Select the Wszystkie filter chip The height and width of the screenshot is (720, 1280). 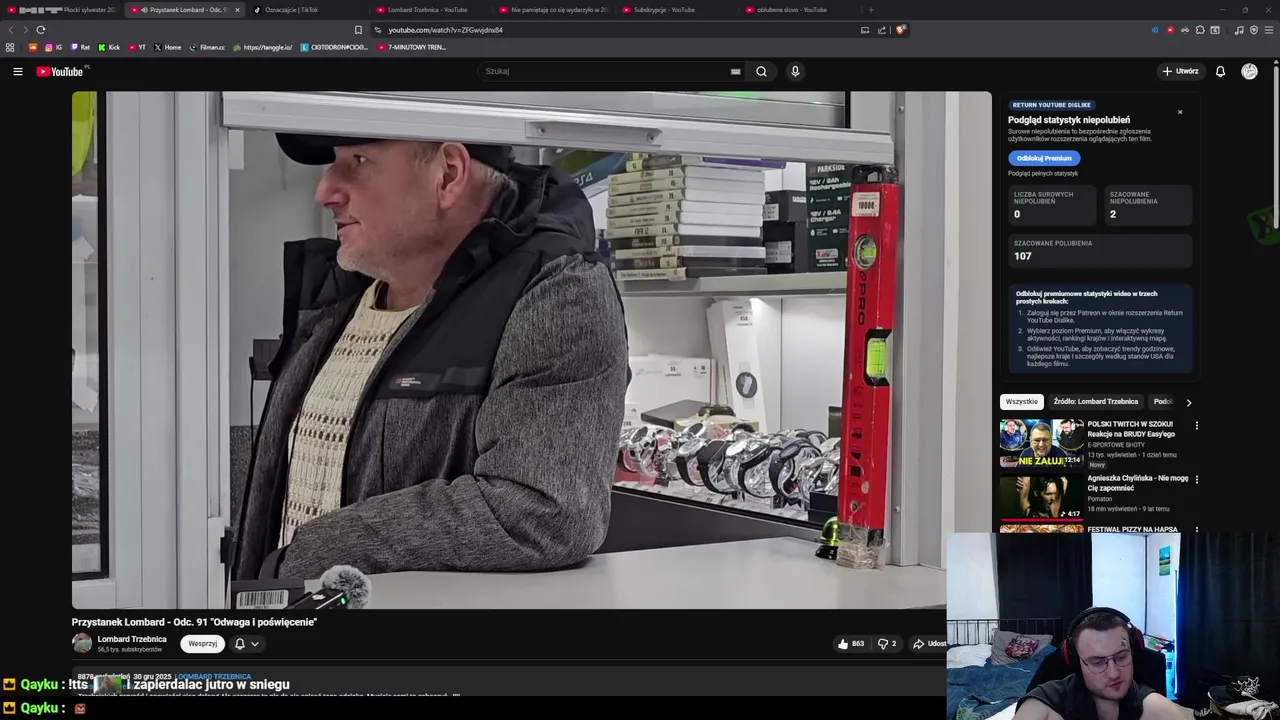tap(1022, 402)
